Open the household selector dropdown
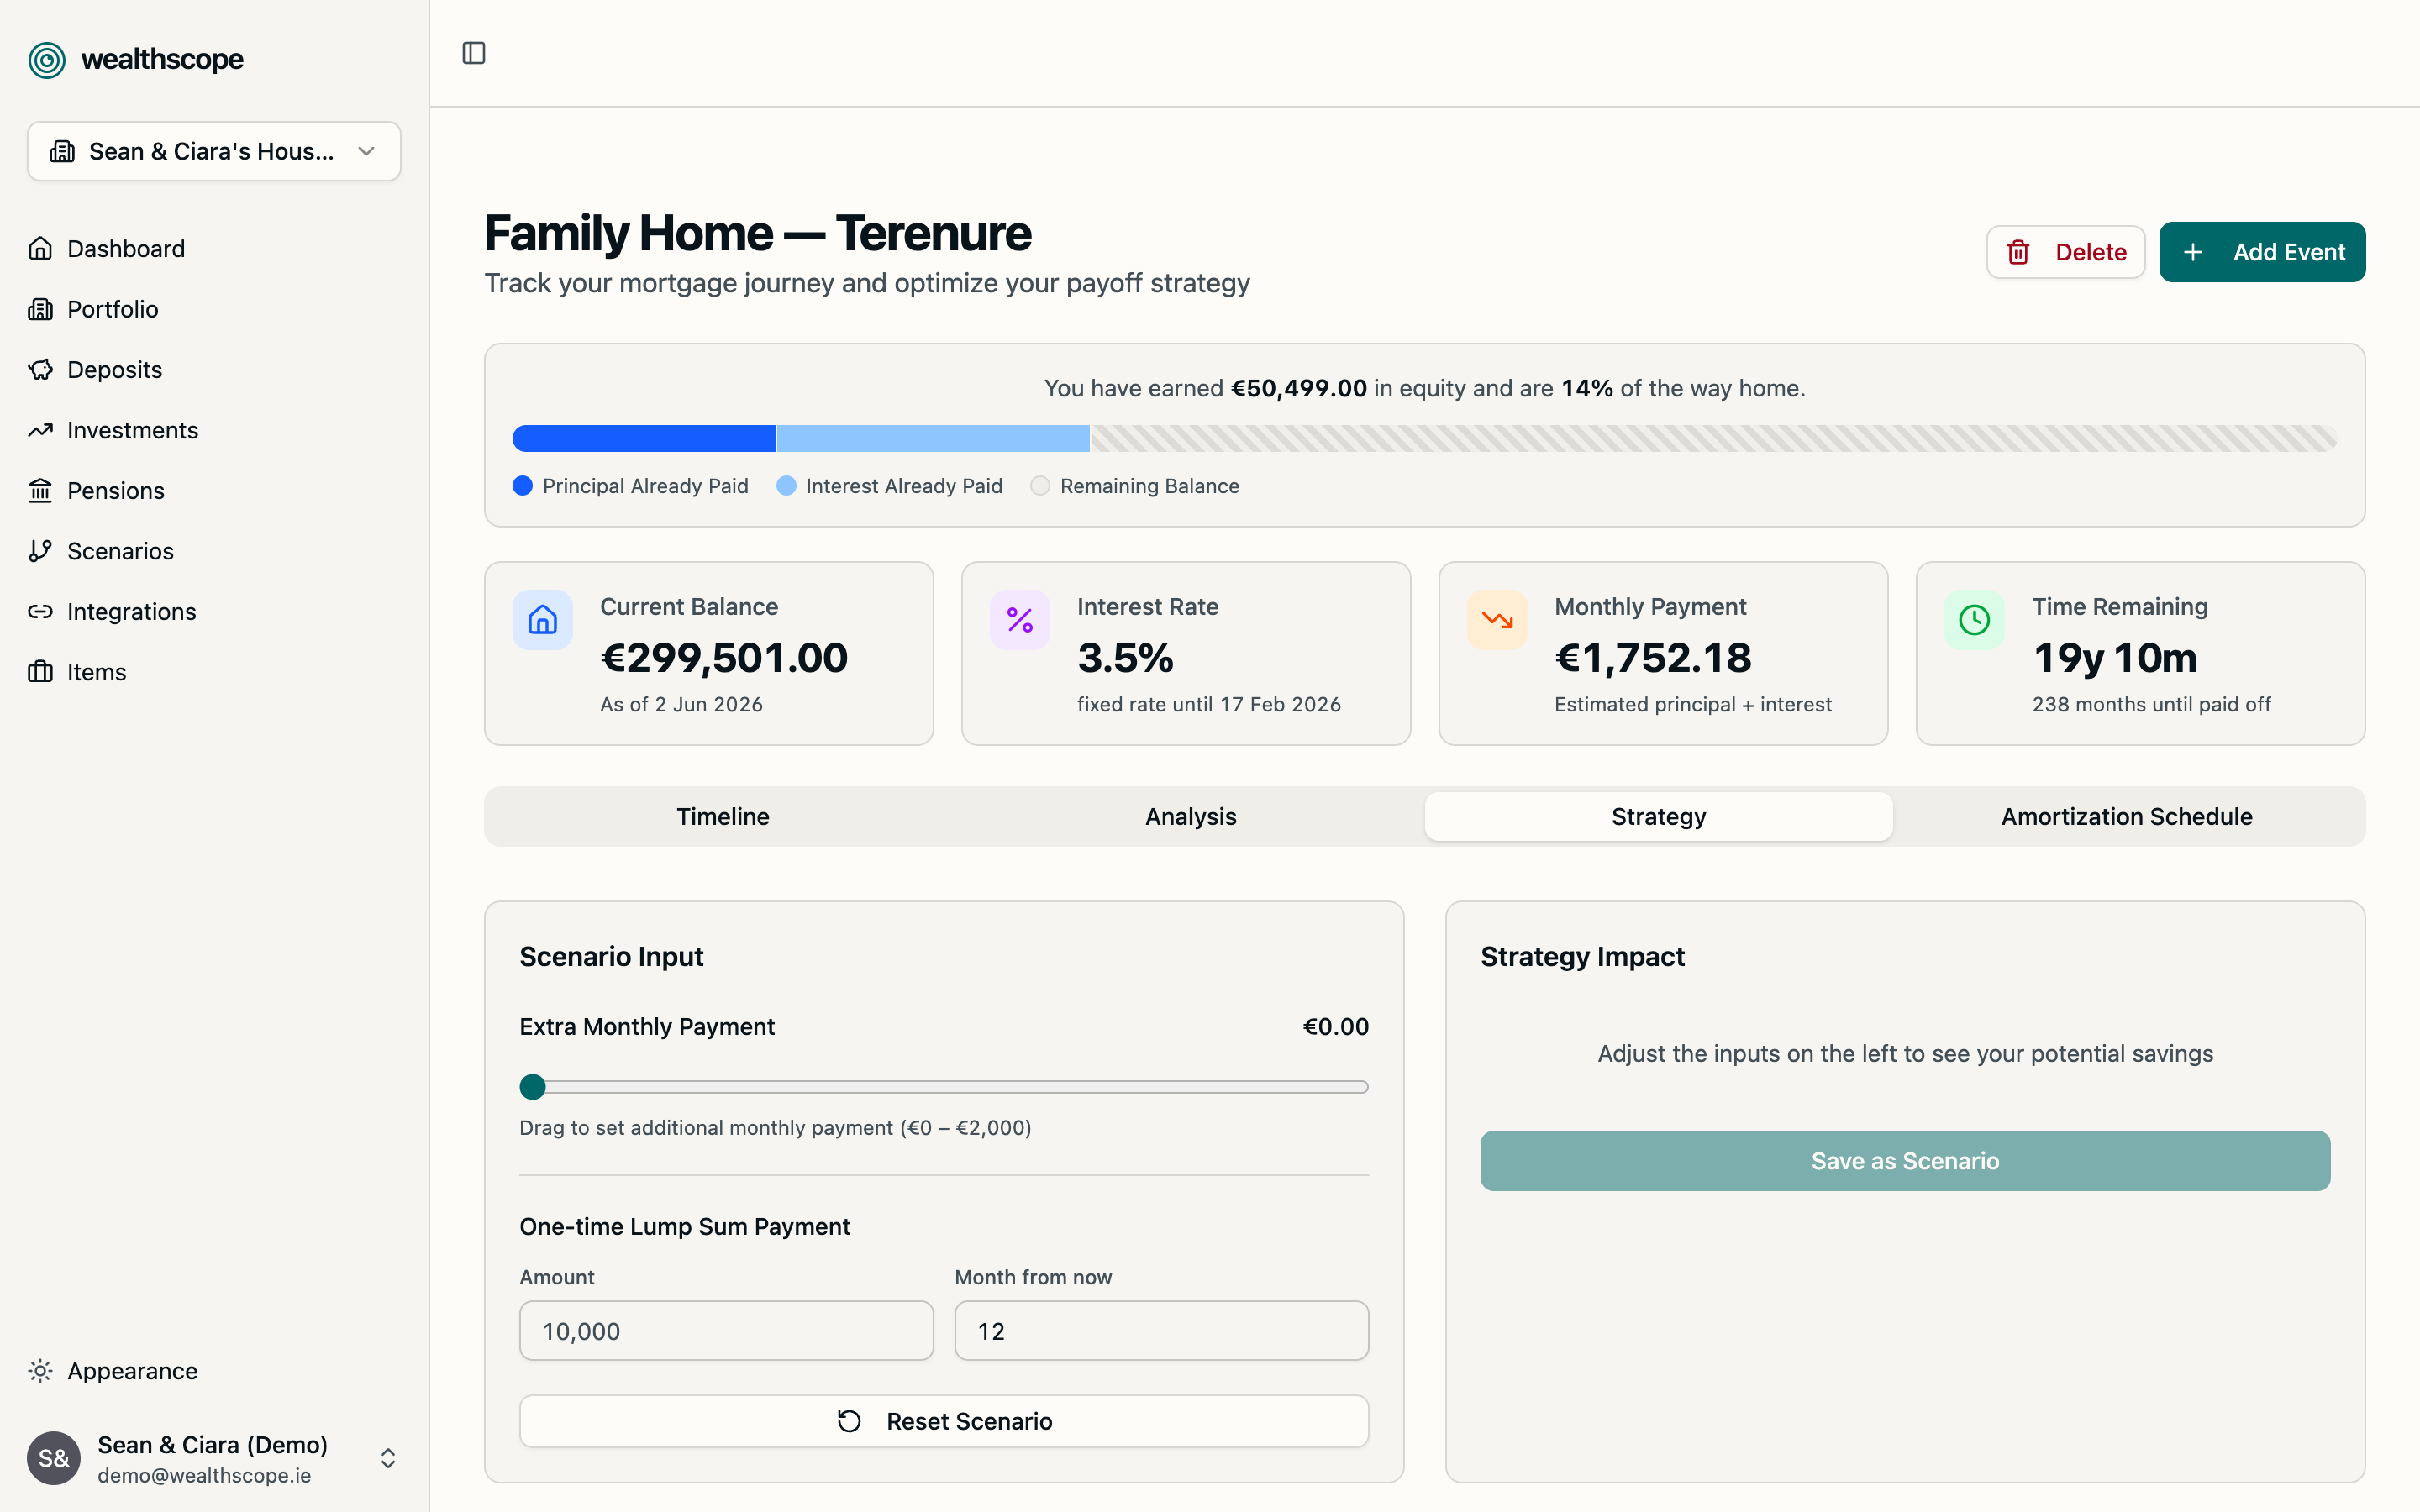The width and height of the screenshot is (2420, 1512). tap(214, 151)
